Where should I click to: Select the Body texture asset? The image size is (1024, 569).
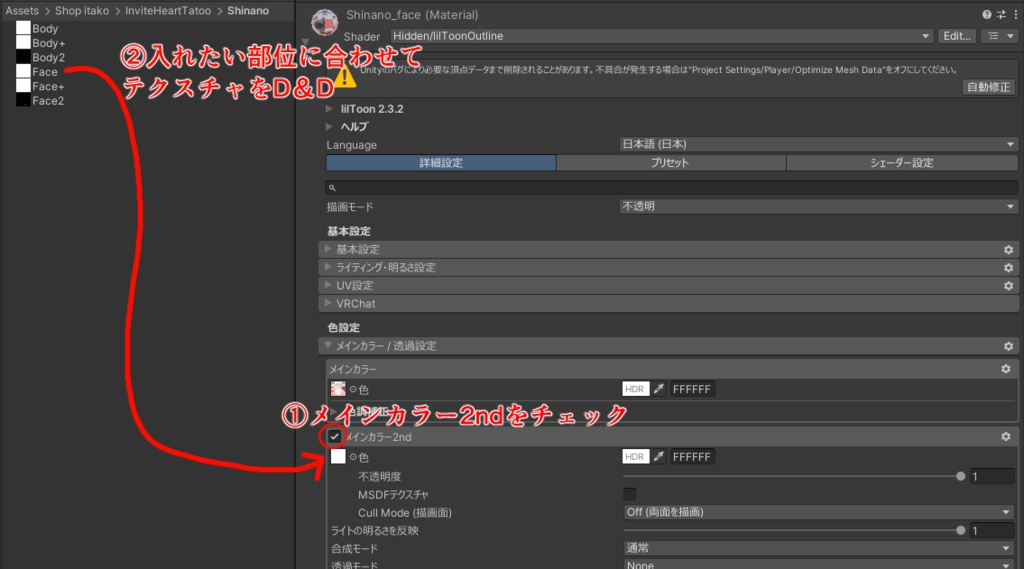(37, 28)
